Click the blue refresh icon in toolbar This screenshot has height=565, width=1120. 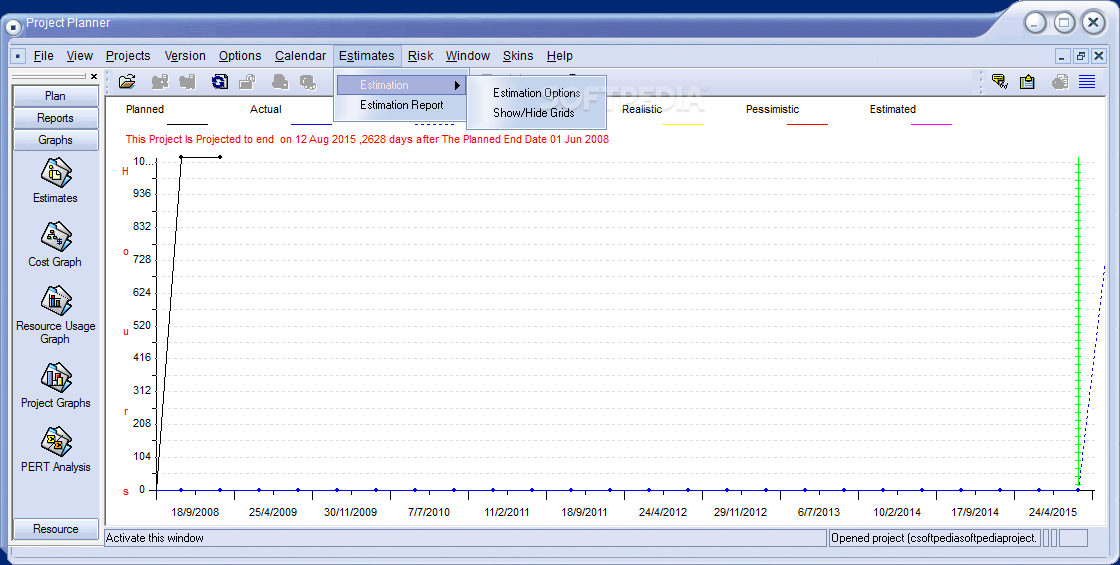pos(219,81)
